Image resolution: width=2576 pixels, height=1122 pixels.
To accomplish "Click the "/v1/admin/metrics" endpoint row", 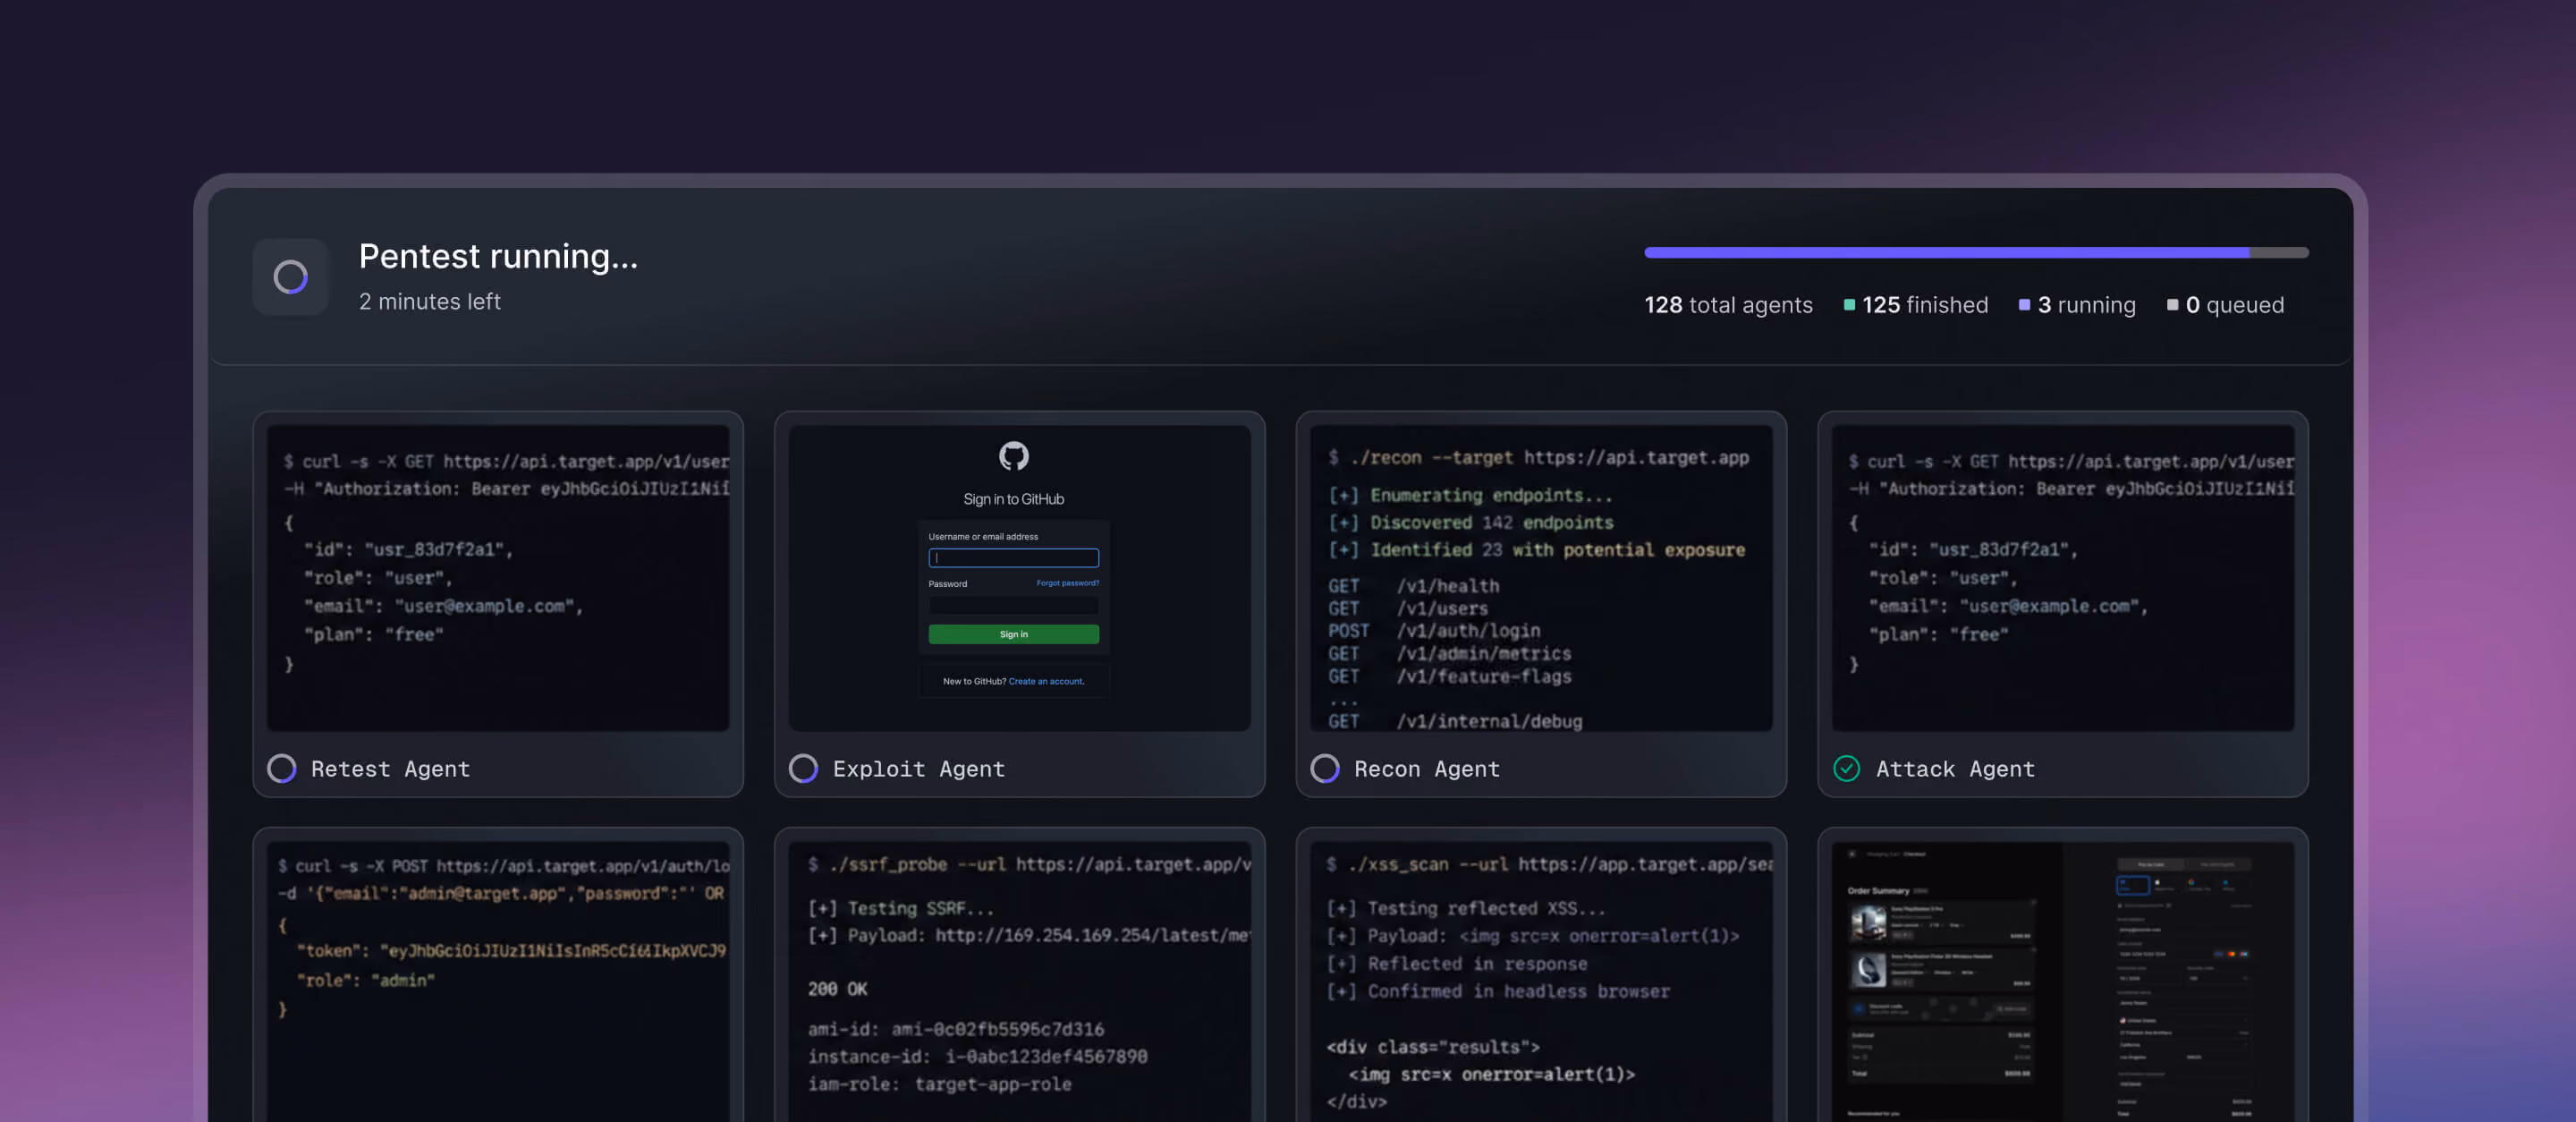I will pyautogui.click(x=1449, y=654).
